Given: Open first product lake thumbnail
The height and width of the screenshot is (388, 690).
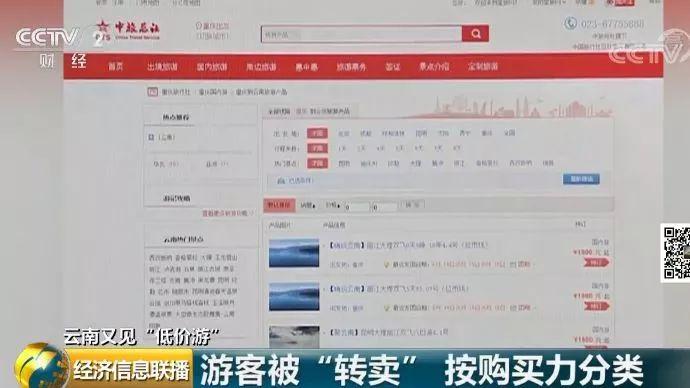Looking at the screenshot, I should pyautogui.click(x=294, y=253).
